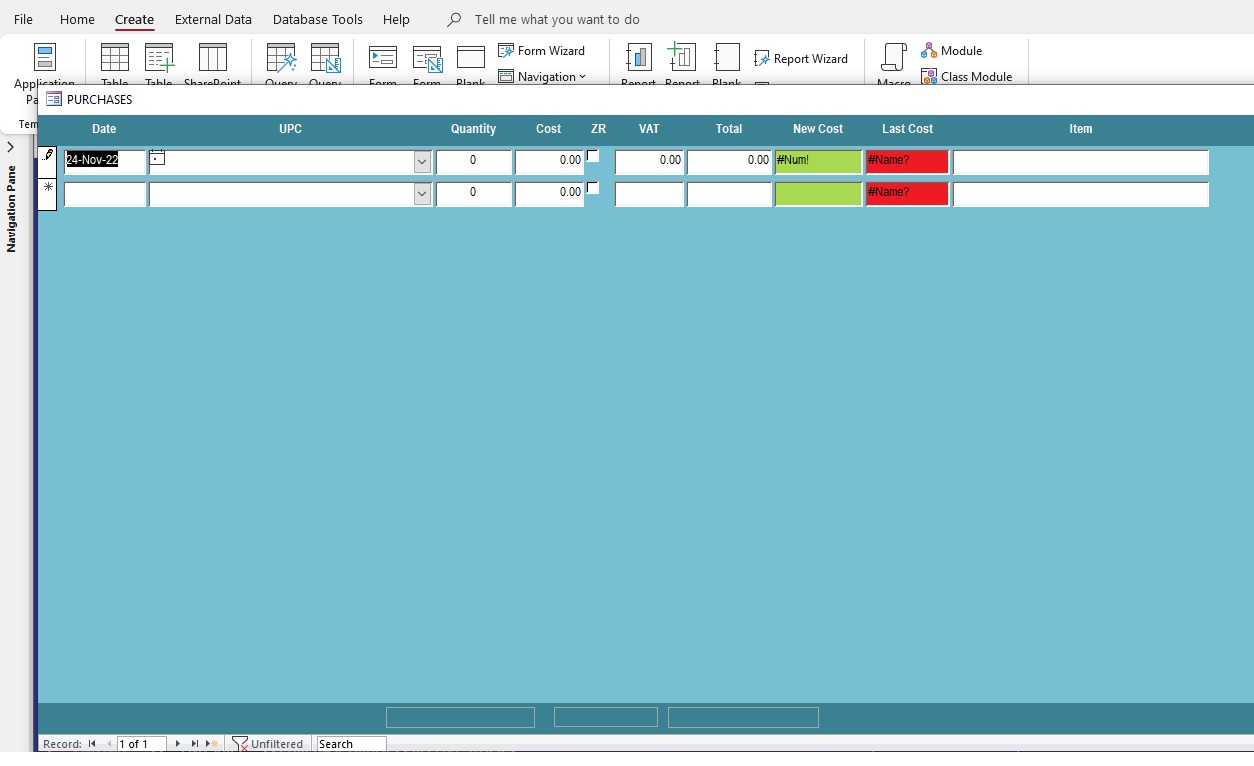Click the Last Cost column header label
1254x766 pixels.
point(907,129)
